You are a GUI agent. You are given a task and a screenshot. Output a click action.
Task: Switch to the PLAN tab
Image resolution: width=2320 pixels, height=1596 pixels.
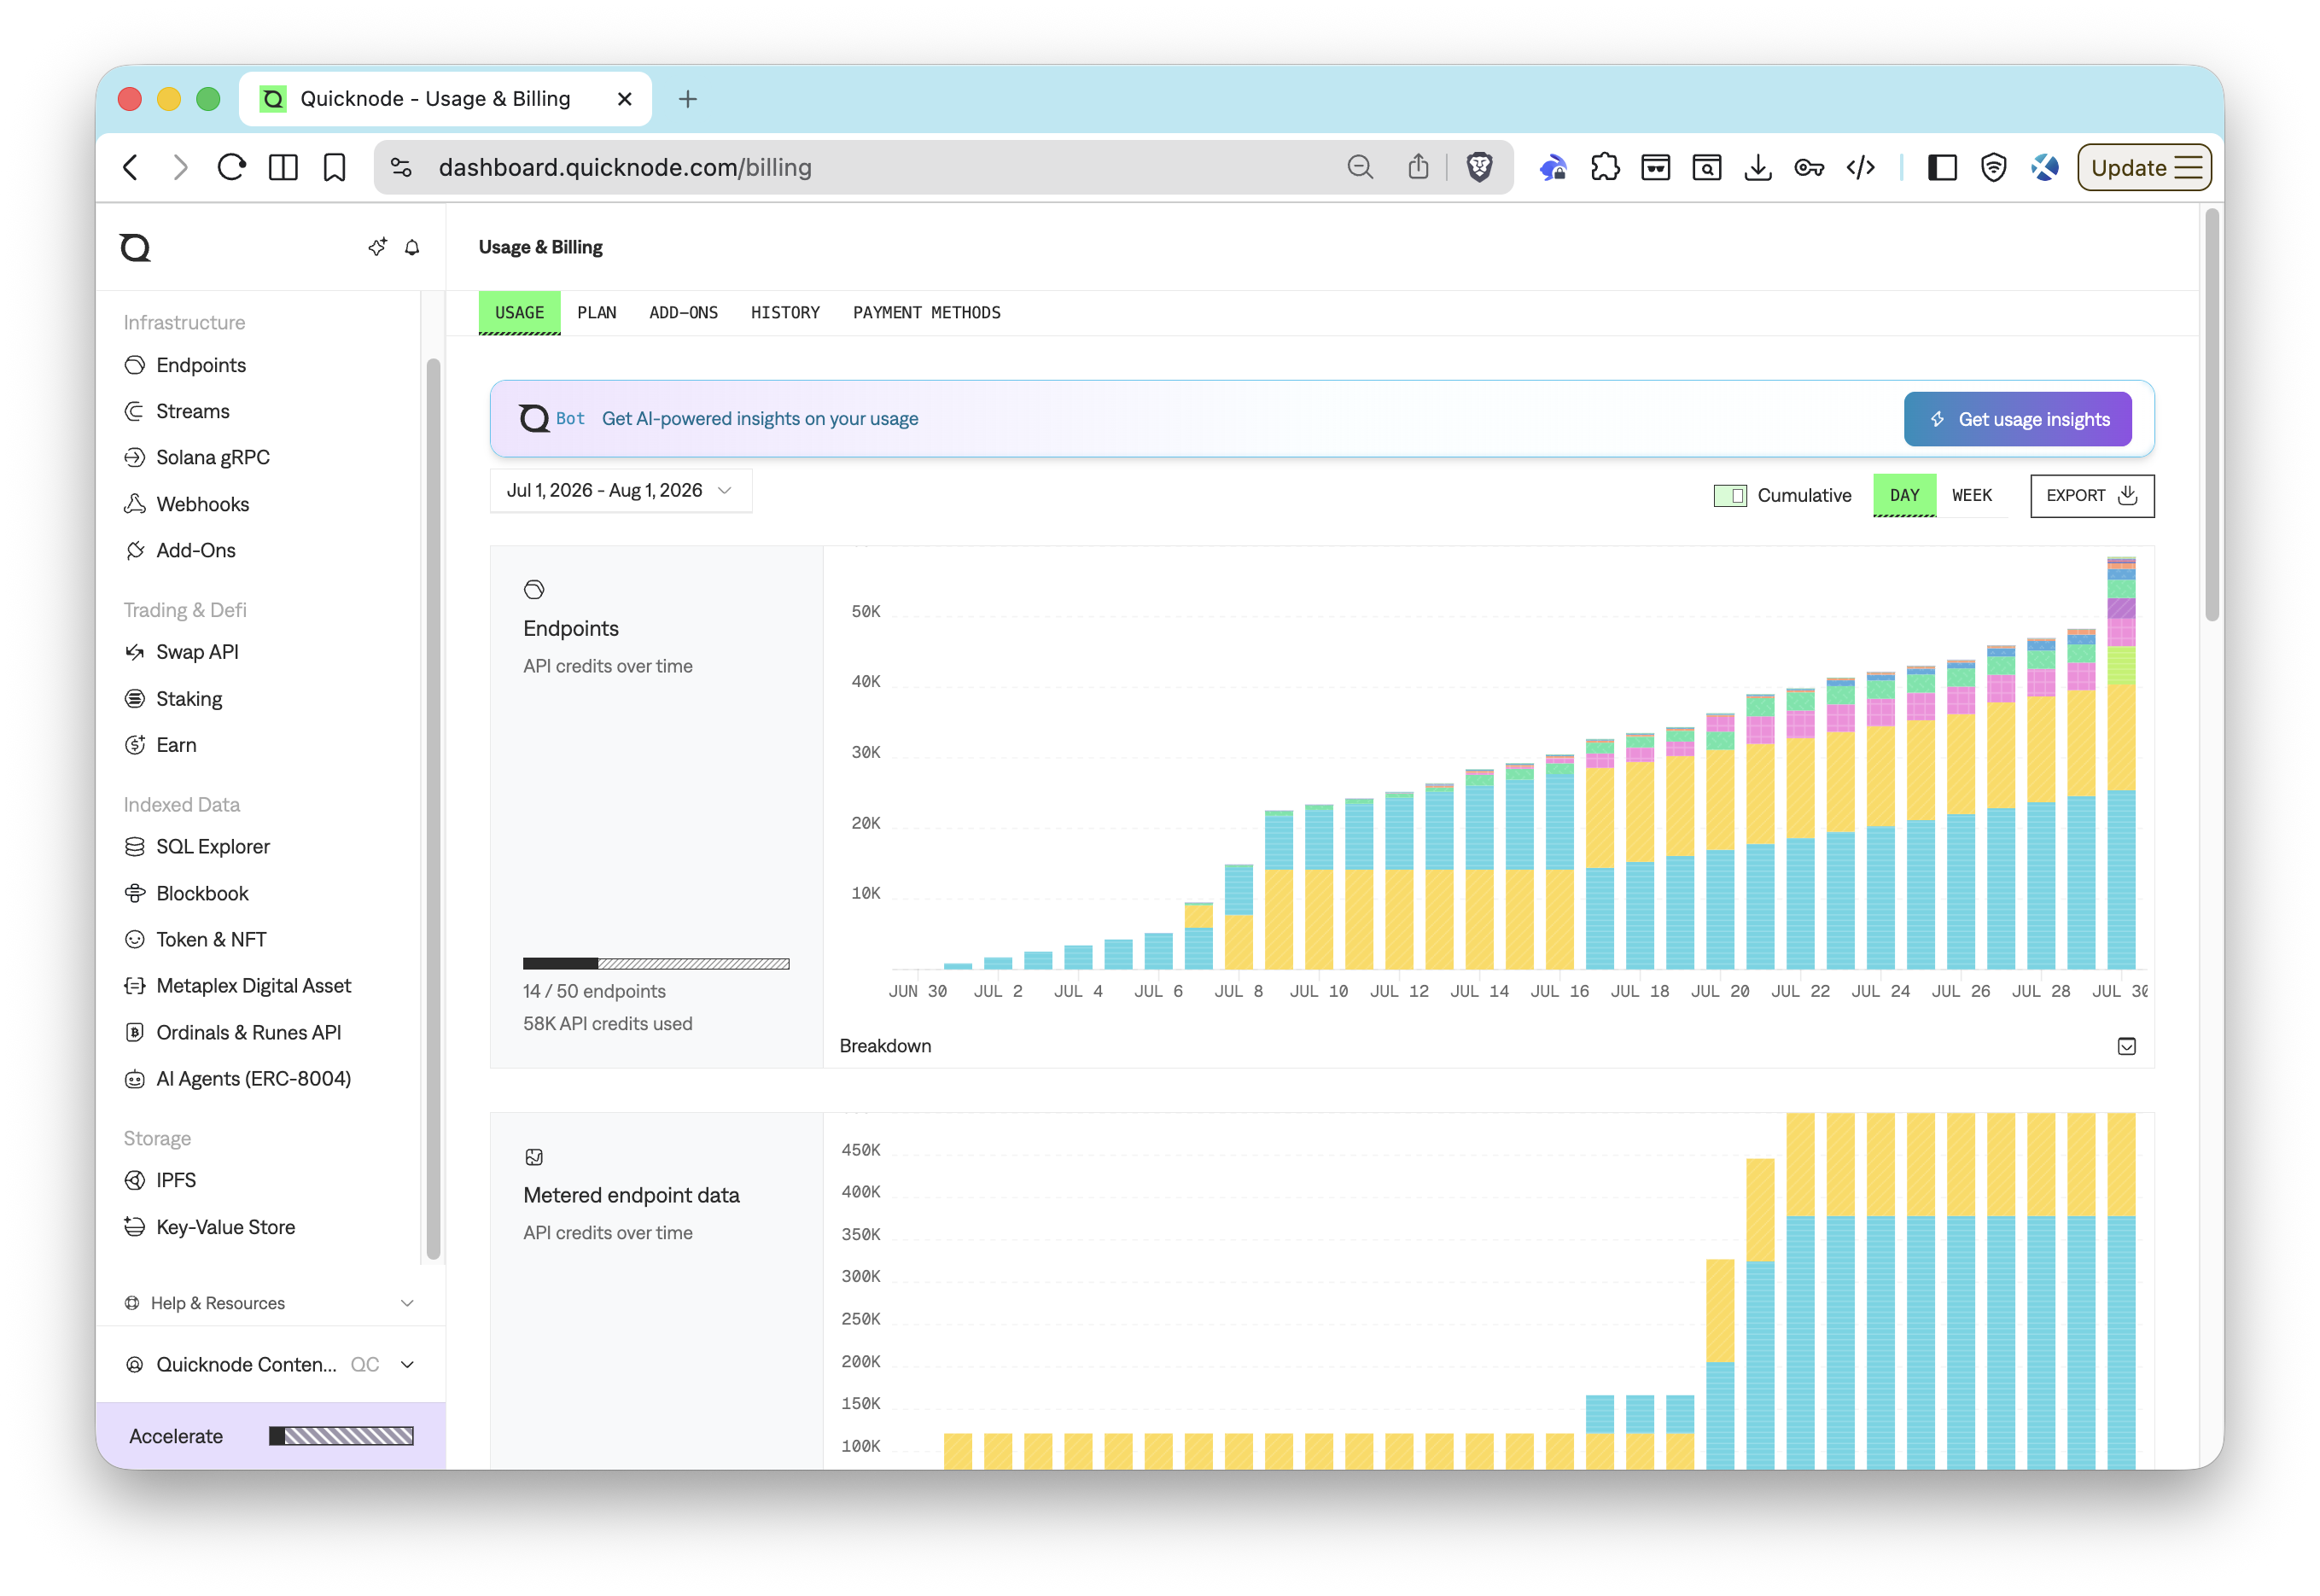(x=596, y=313)
